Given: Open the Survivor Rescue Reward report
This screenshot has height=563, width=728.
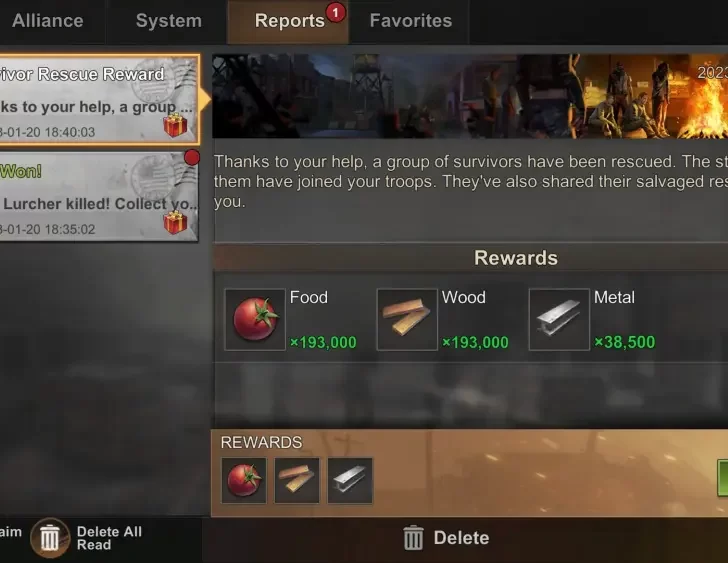Looking at the screenshot, I should pyautogui.click(x=98, y=100).
